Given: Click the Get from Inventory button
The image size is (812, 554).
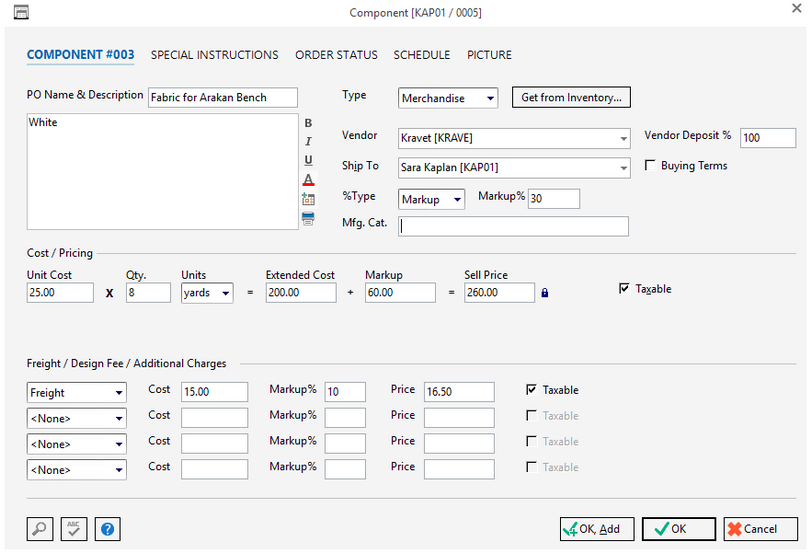Looking at the screenshot, I should (x=571, y=97).
